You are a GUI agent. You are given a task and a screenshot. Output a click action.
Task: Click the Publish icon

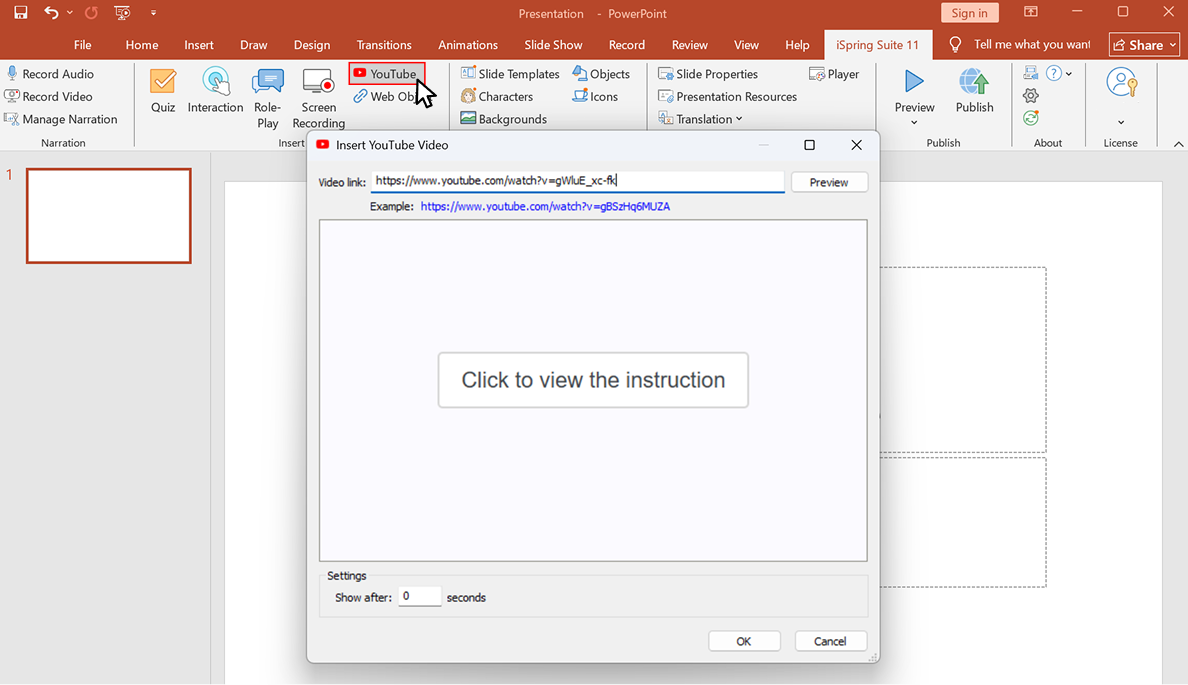[x=973, y=93]
